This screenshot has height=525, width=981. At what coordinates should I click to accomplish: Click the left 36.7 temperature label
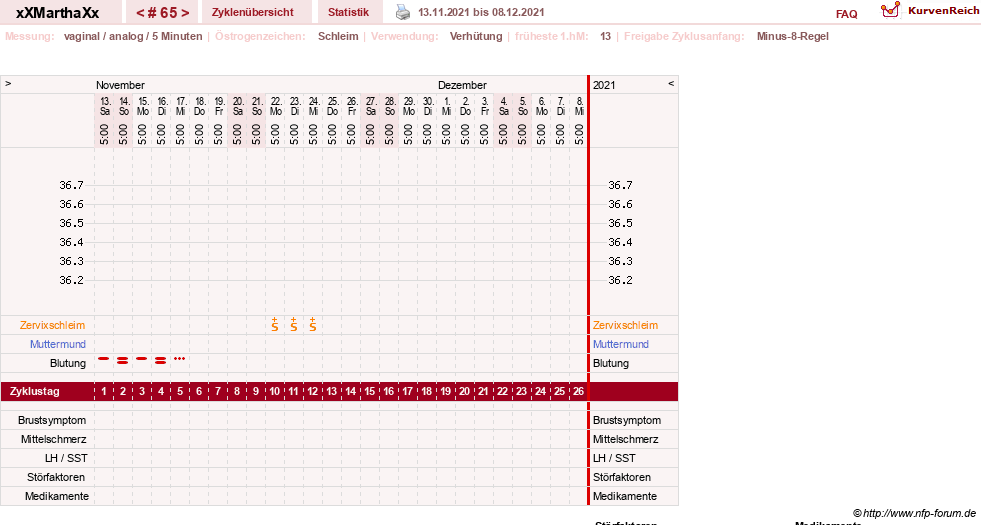pyautogui.click(x=71, y=185)
